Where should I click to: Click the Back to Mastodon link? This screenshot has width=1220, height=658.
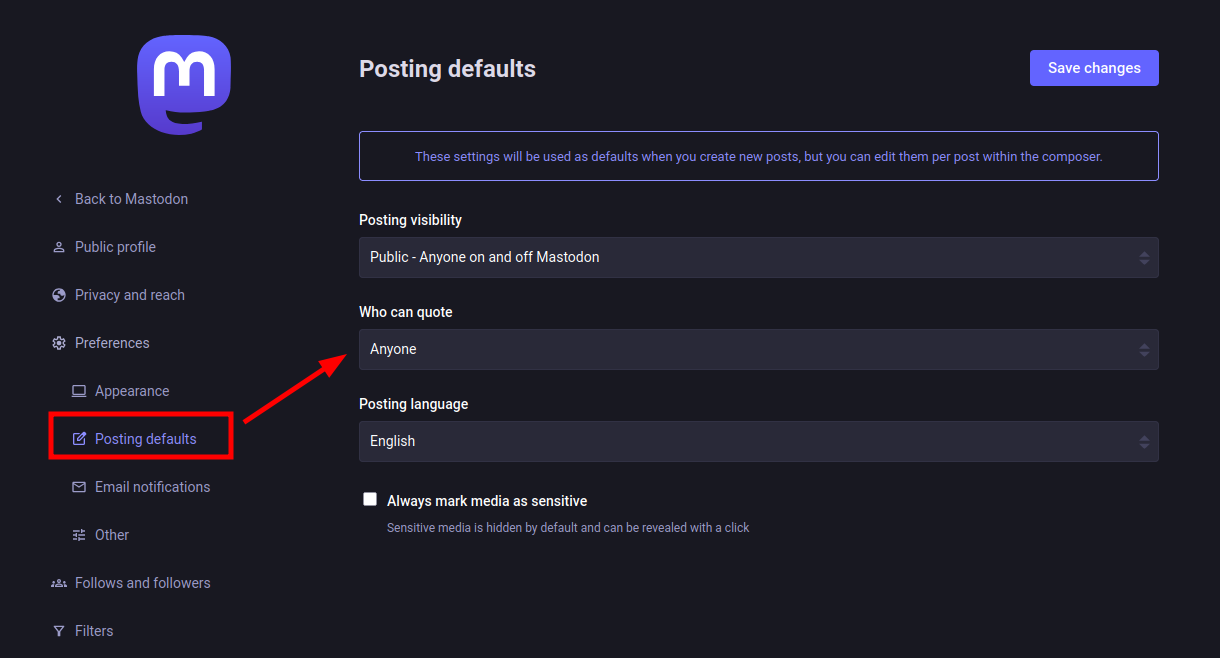pos(131,199)
